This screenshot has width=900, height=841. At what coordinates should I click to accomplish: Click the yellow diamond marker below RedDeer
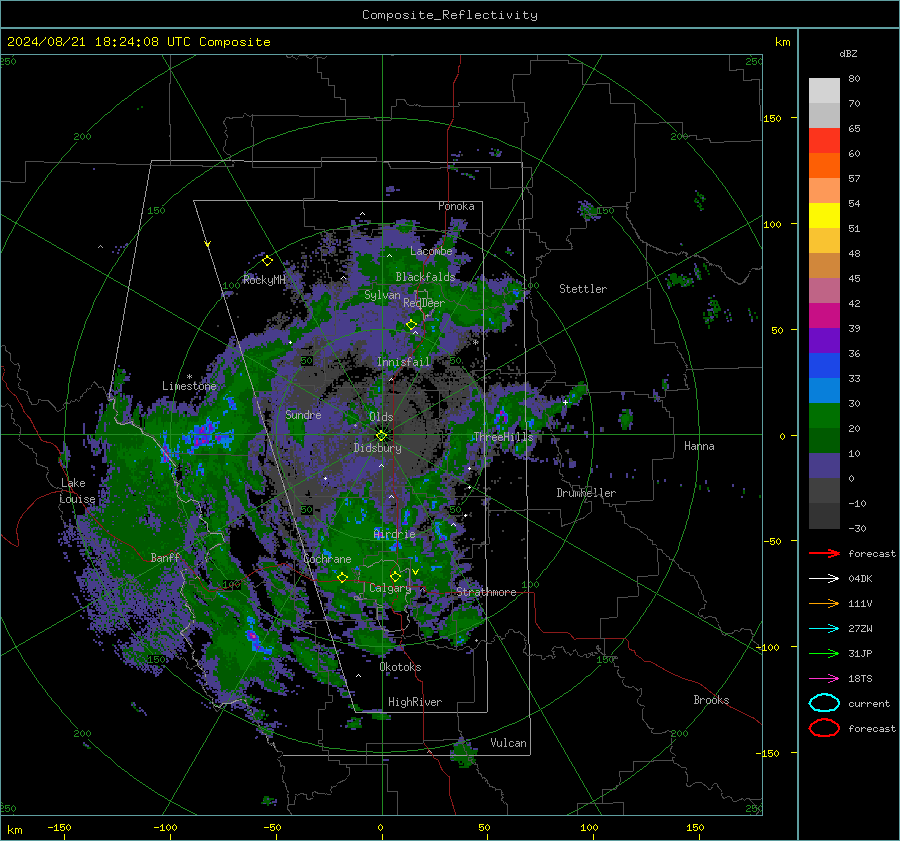click(x=411, y=325)
